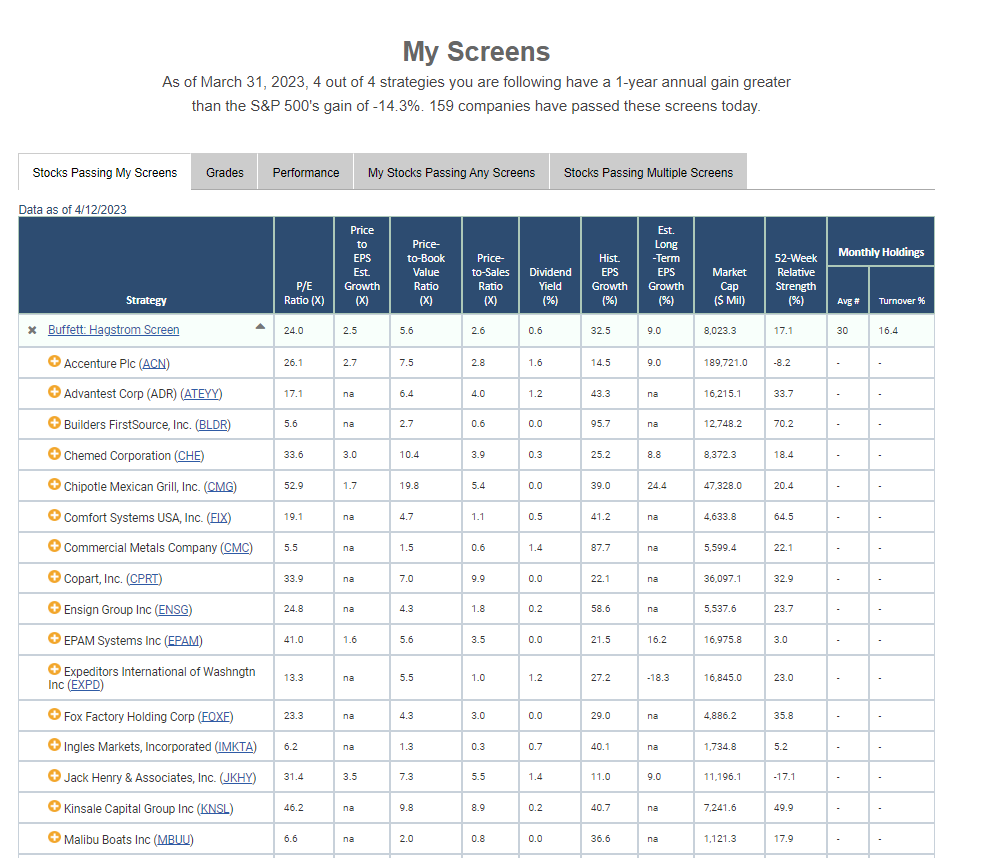Click the plus icon beside Malibu Boats Inc

click(x=55, y=837)
